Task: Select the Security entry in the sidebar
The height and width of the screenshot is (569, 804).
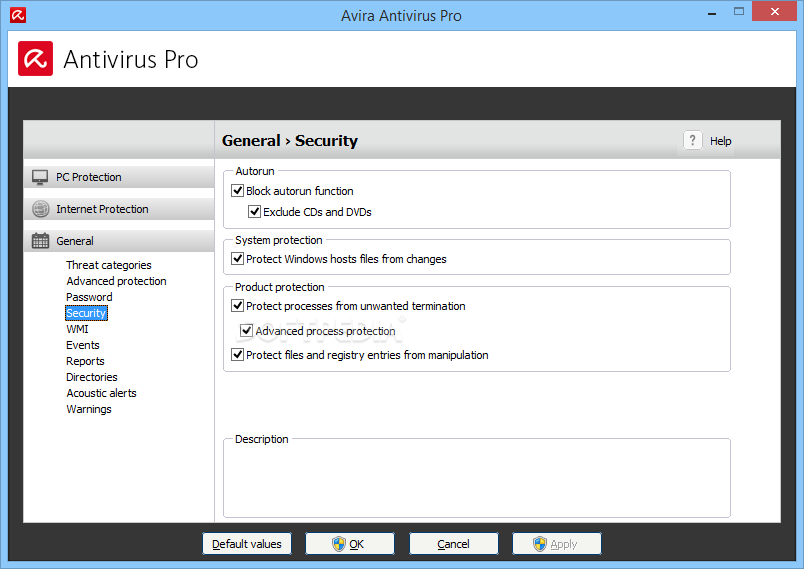Action: coord(86,313)
